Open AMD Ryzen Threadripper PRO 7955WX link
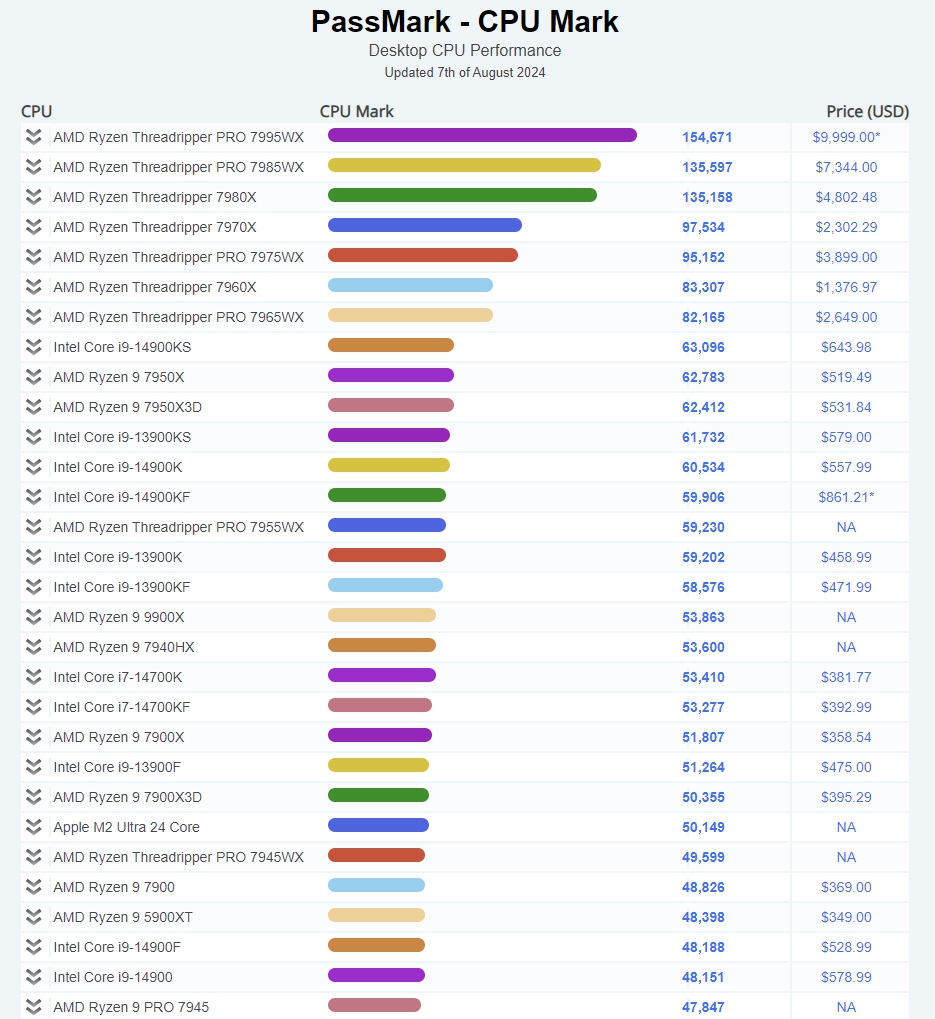This screenshot has height=1019, width=935. pos(179,527)
